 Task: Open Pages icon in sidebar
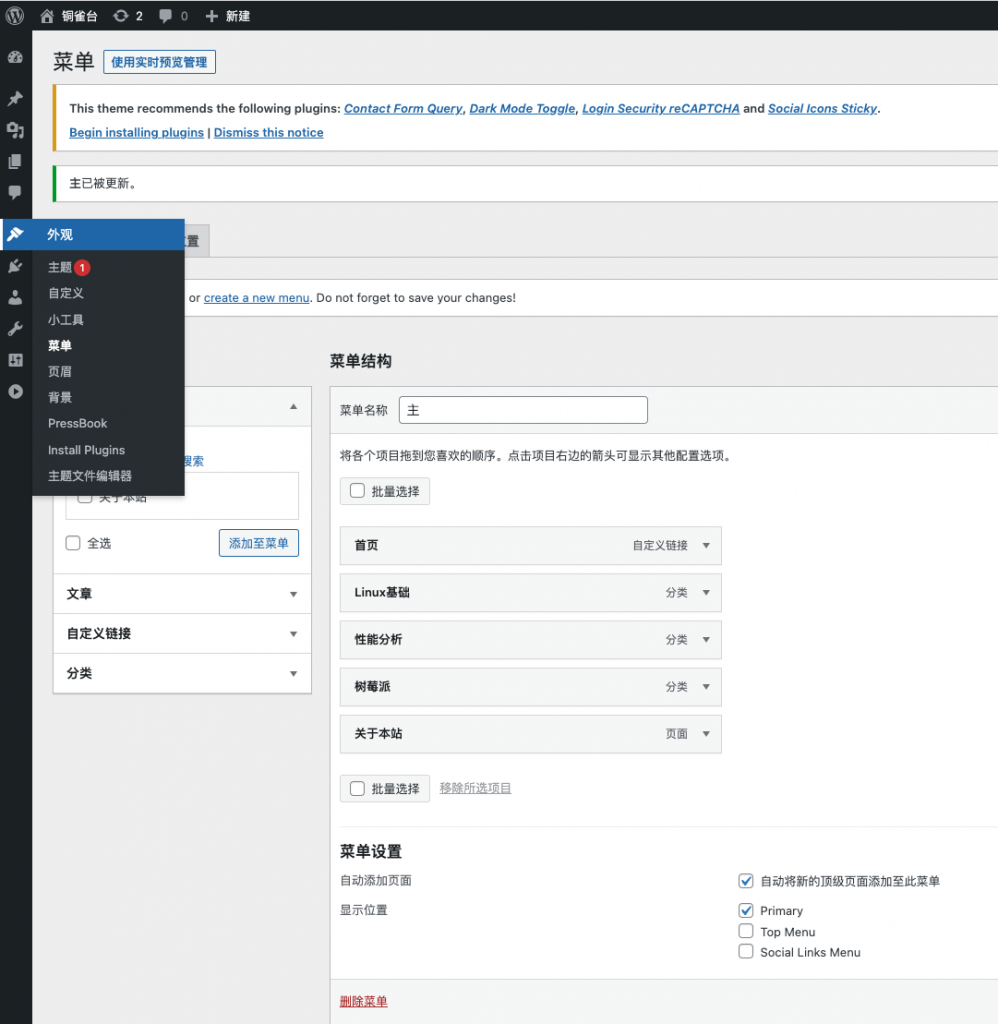pyautogui.click(x=15, y=161)
